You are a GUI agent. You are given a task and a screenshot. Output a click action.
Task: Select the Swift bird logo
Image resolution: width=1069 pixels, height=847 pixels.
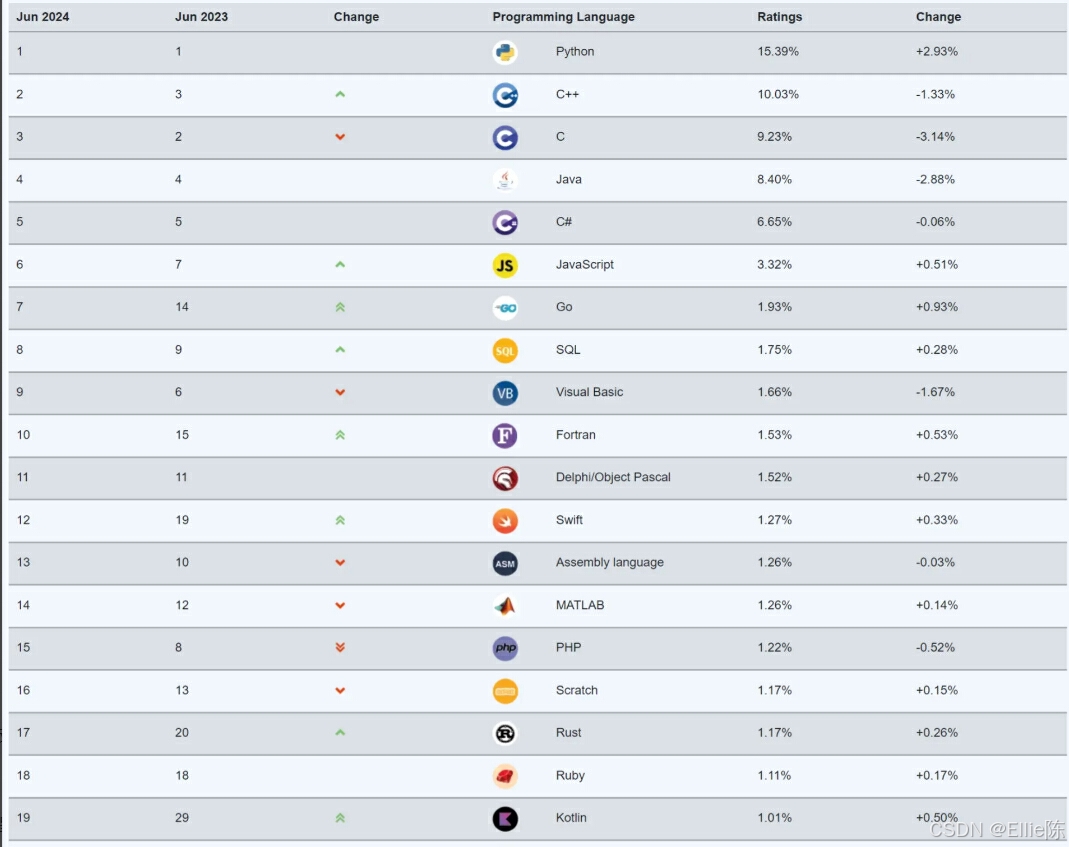pyautogui.click(x=505, y=521)
